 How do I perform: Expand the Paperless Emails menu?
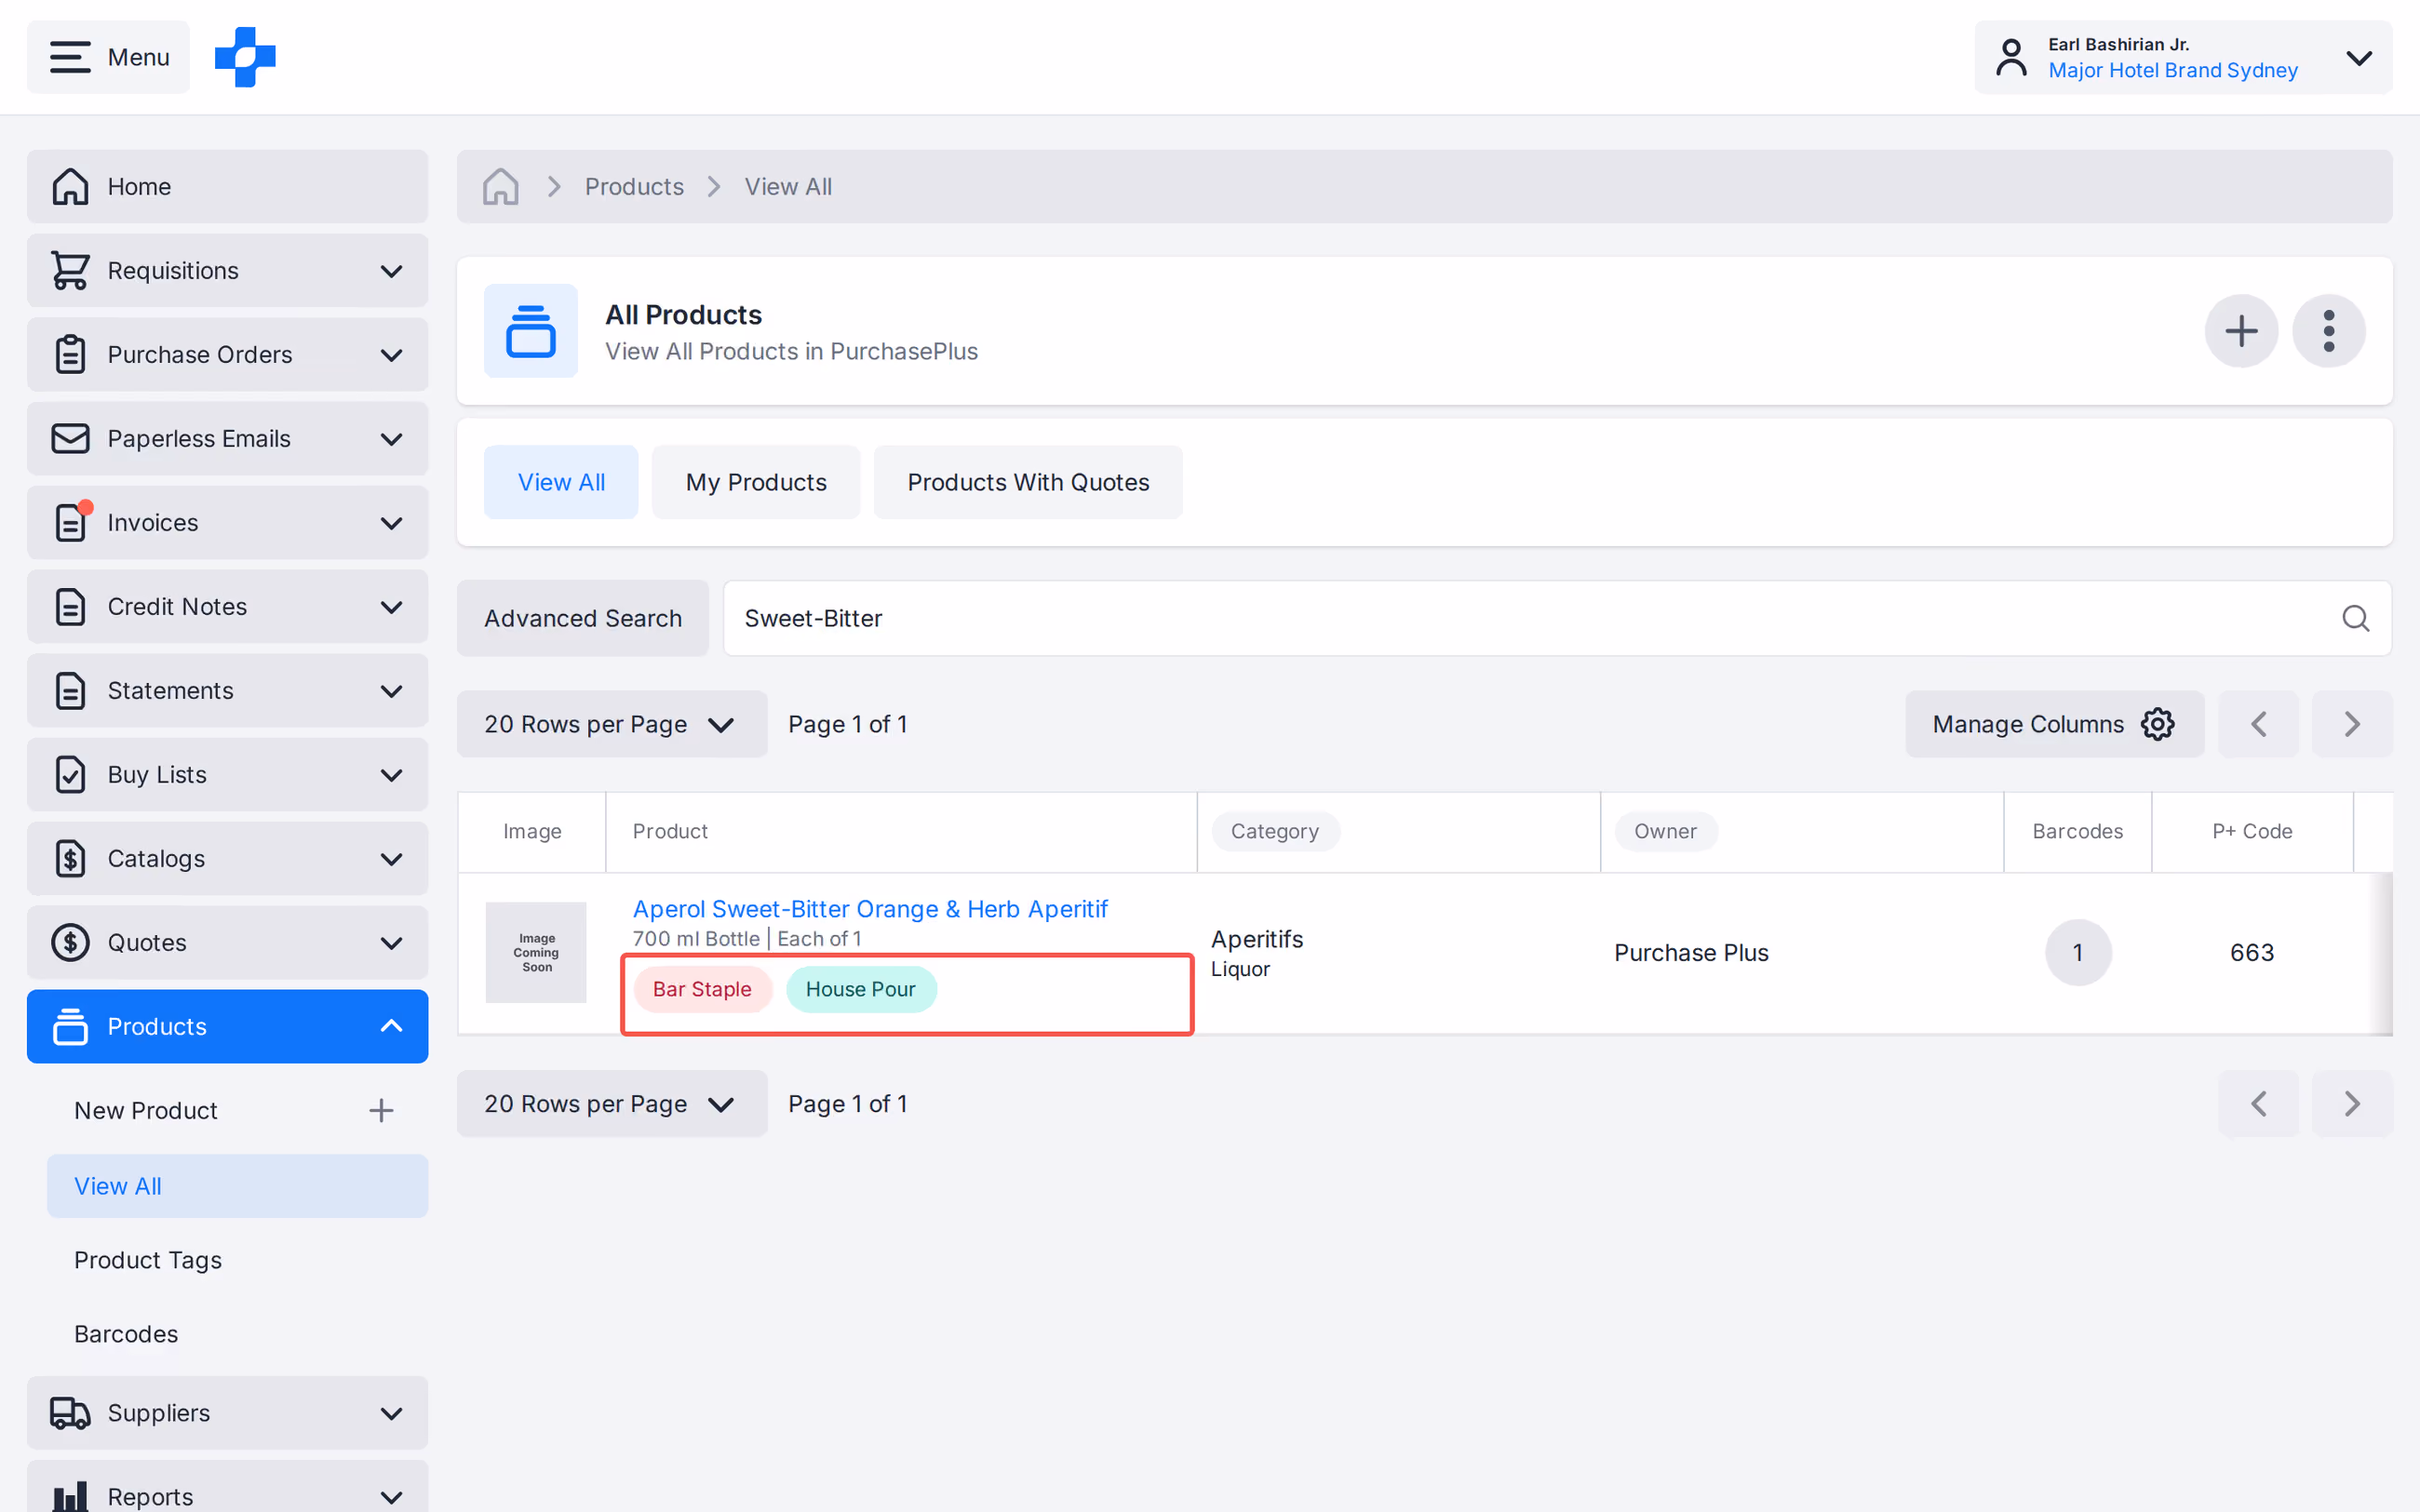[227, 438]
